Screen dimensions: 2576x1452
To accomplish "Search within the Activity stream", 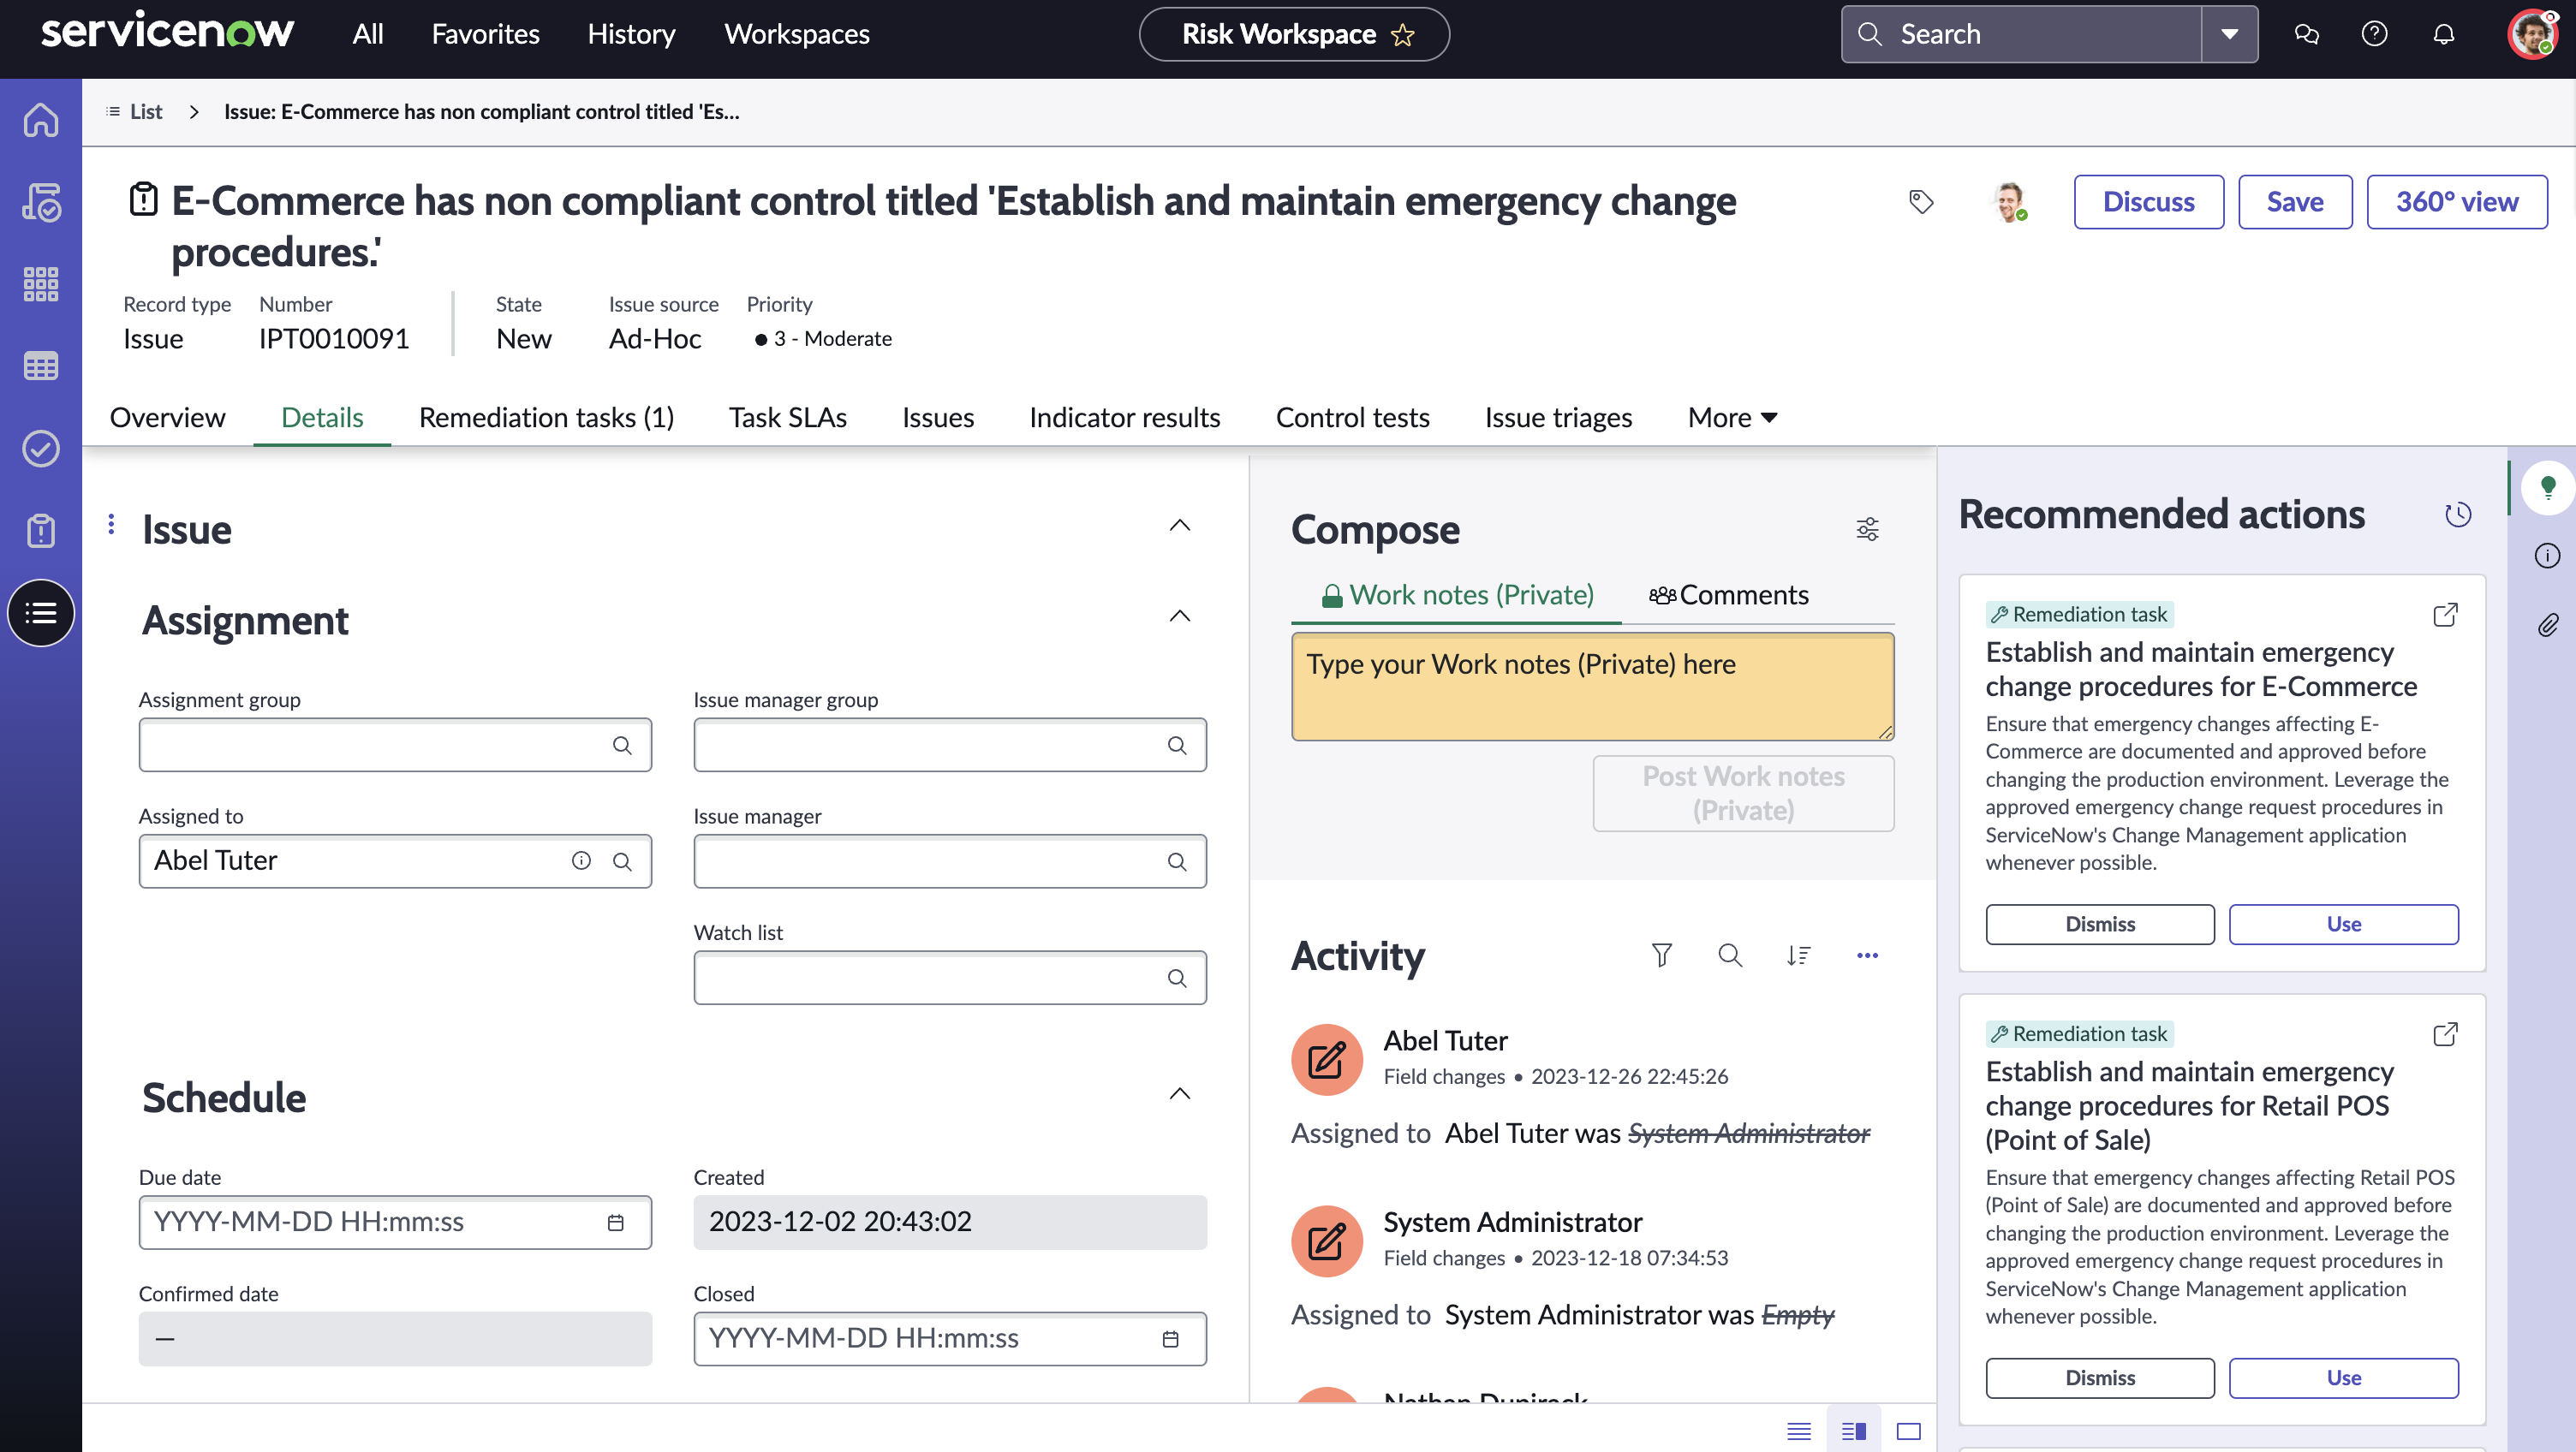I will (1730, 956).
